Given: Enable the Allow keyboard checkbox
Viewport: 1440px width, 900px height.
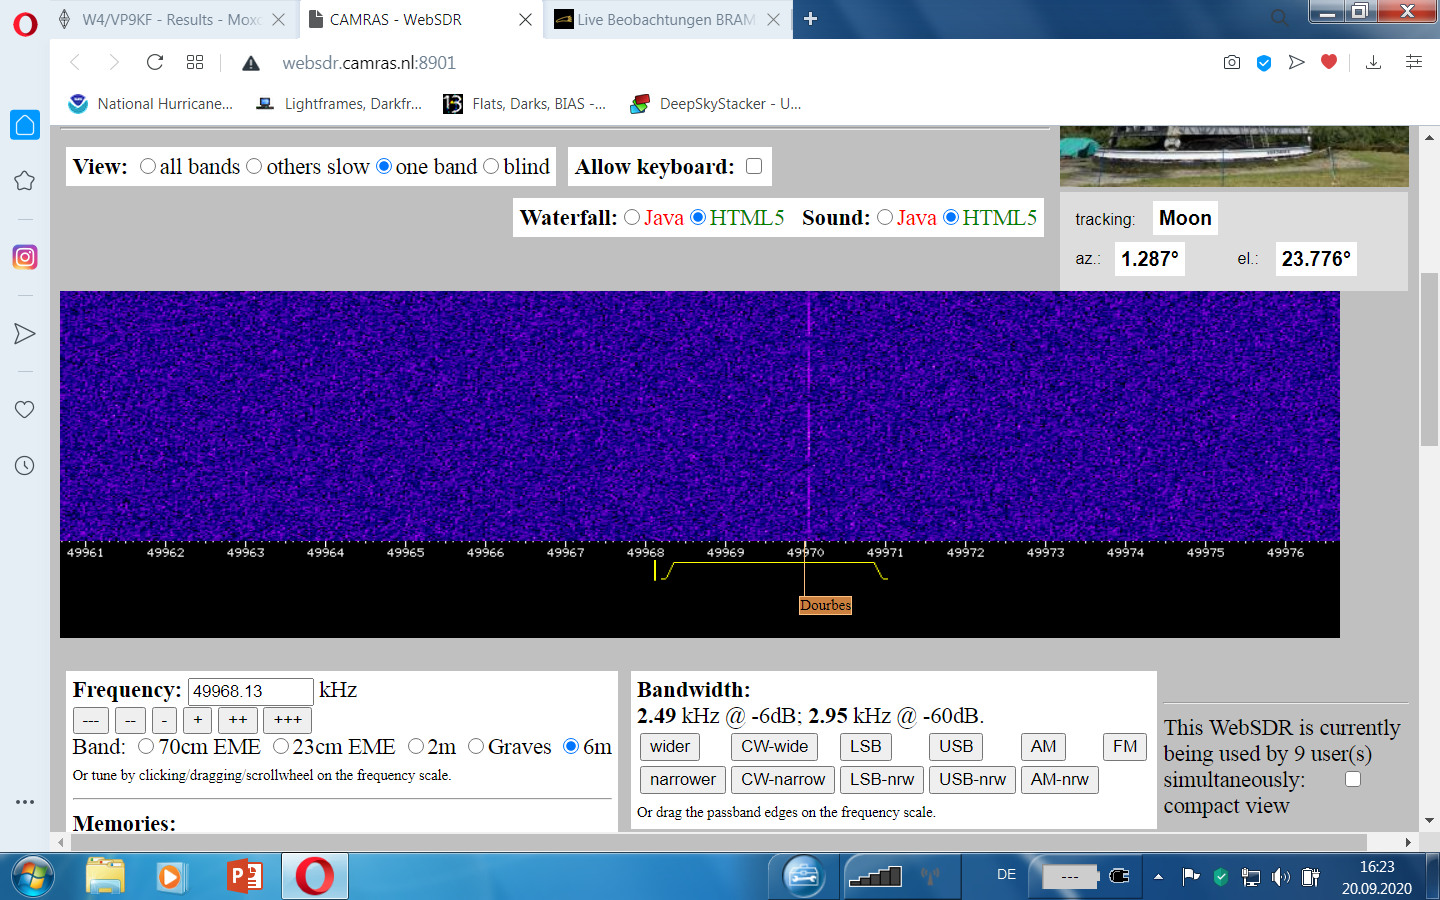Looking at the screenshot, I should (754, 166).
